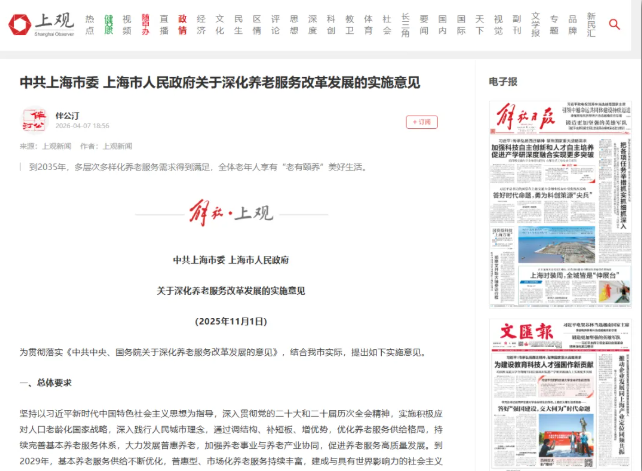Screen dimensions: 642x471
Task: Go to the 专题 section
Action: coord(554,25)
